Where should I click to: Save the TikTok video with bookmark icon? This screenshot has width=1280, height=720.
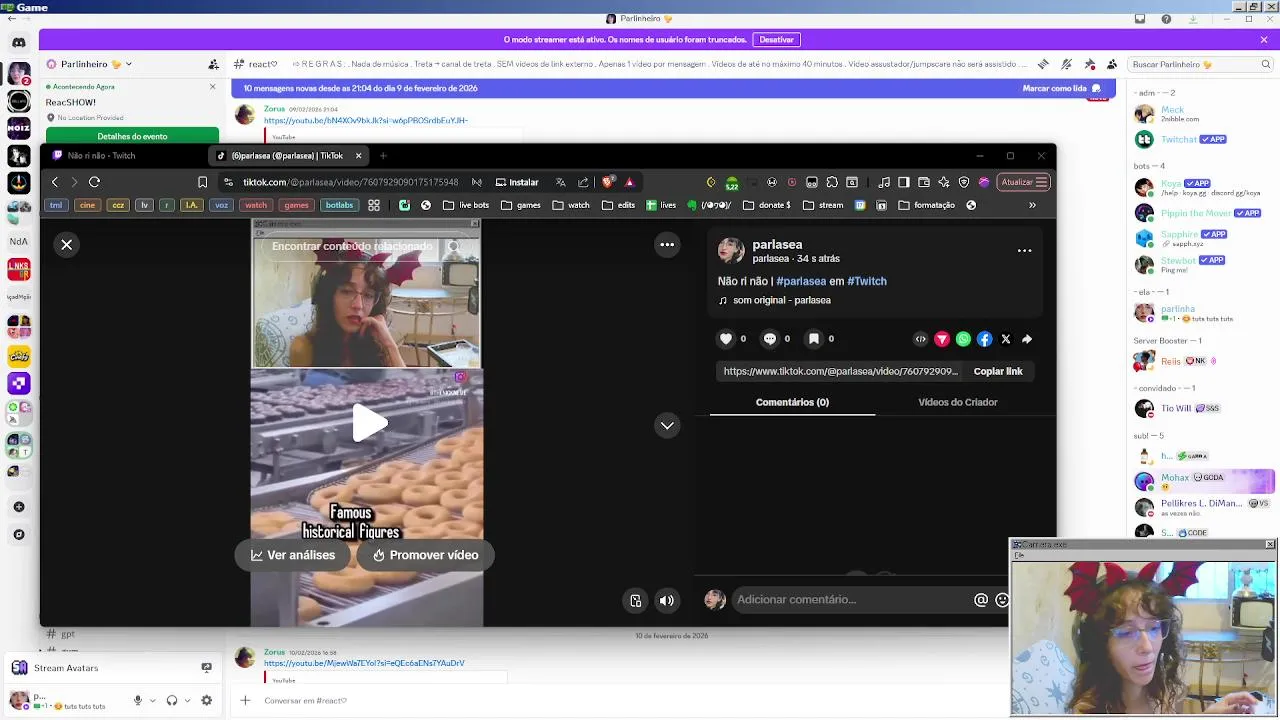pos(814,339)
